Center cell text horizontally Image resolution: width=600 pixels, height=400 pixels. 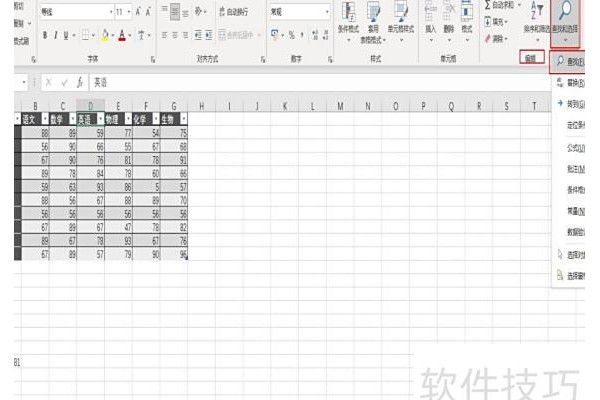175,35
